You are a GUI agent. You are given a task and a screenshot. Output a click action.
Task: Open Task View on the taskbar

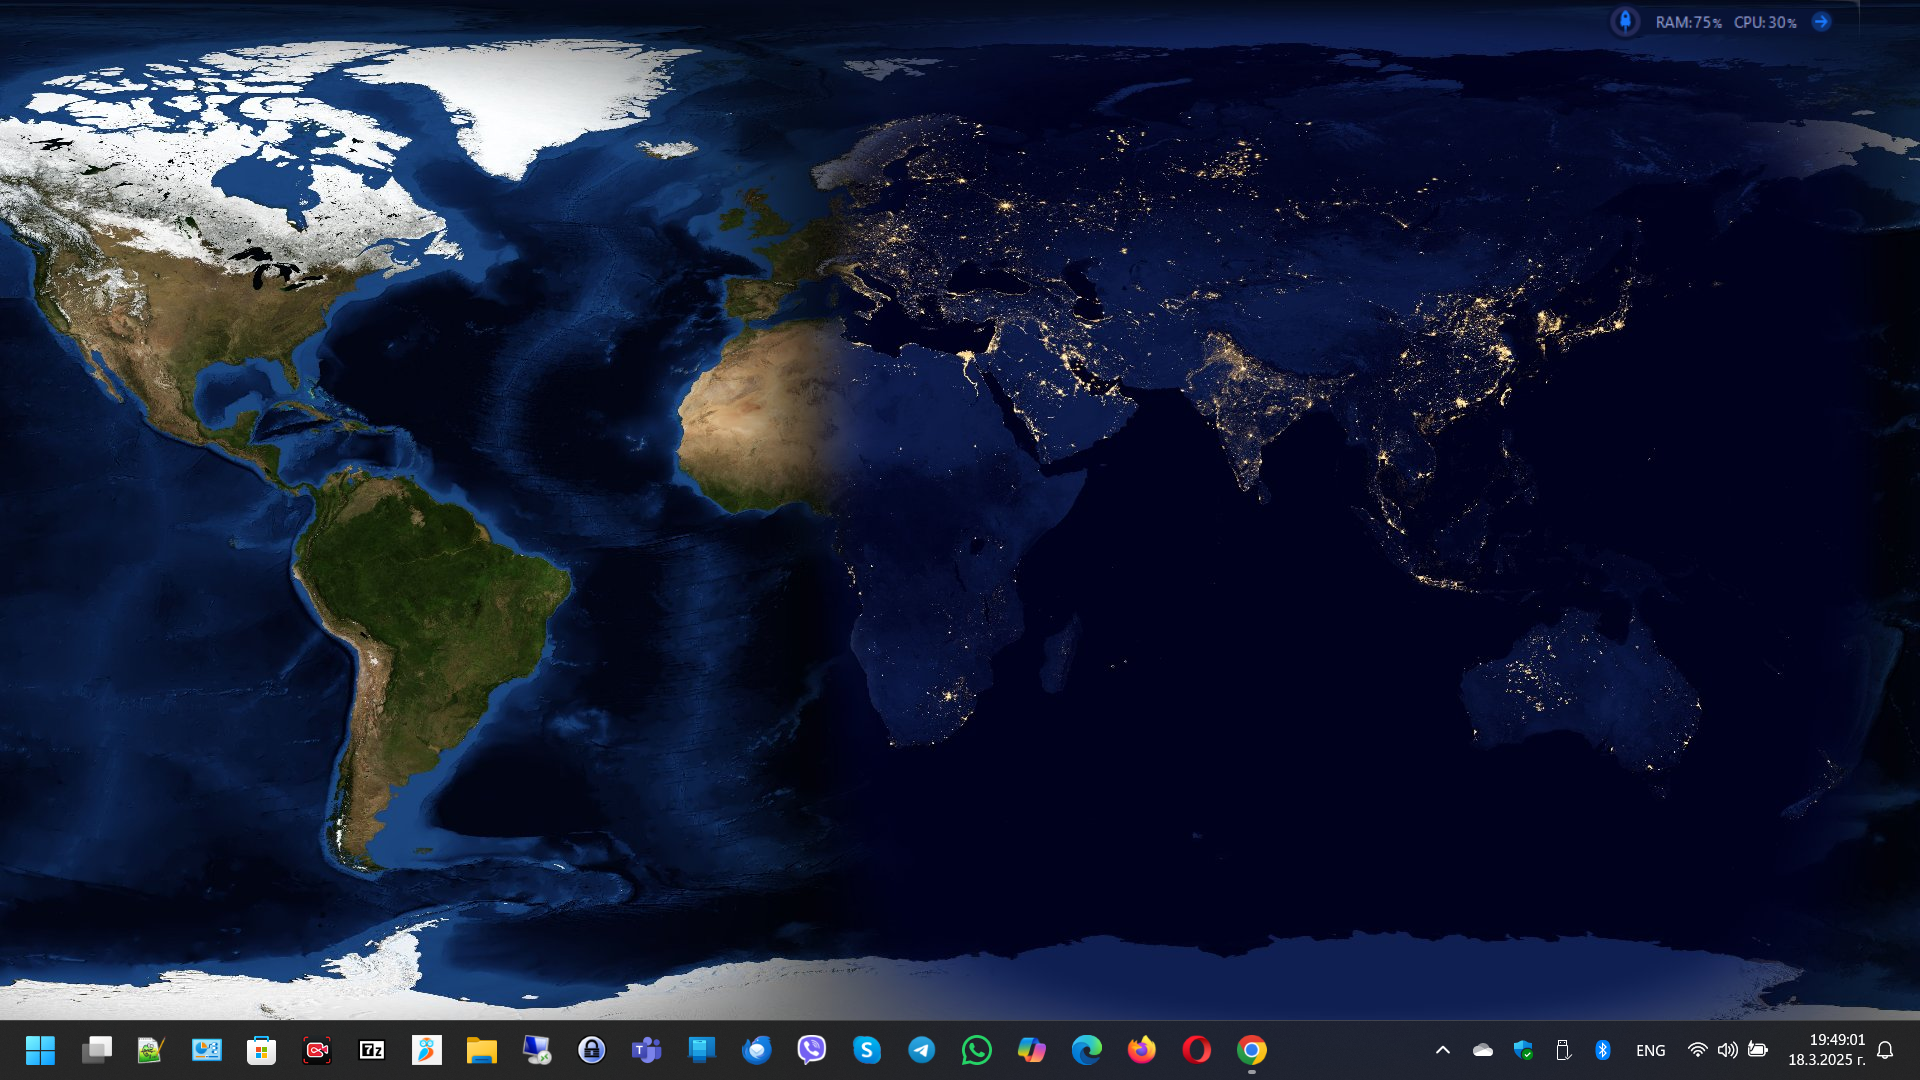[x=97, y=1050]
